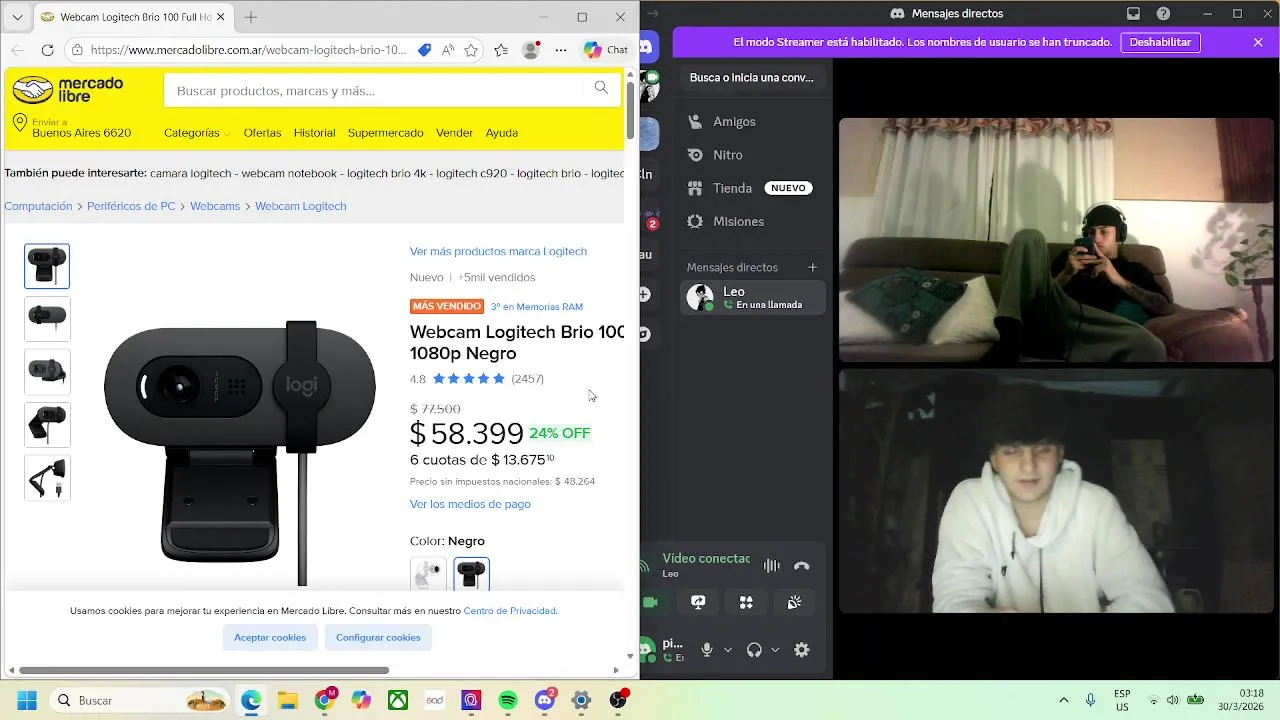The height and width of the screenshot is (720, 1280).
Task: Click the horizontal scrollbar of the page
Action: tap(203, 670)
